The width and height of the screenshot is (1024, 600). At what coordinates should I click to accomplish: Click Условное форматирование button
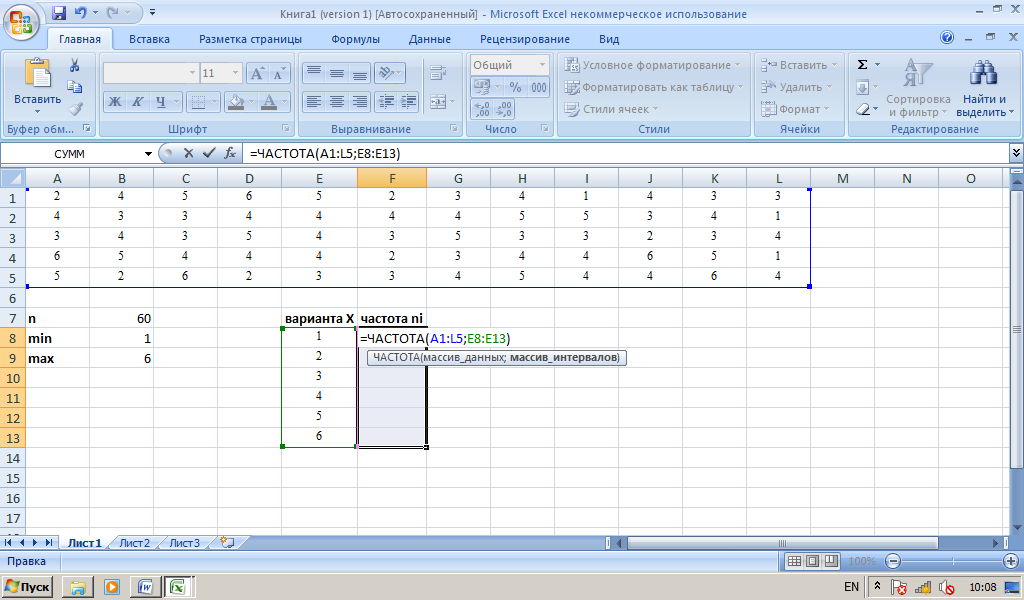(x=654, y=65)
